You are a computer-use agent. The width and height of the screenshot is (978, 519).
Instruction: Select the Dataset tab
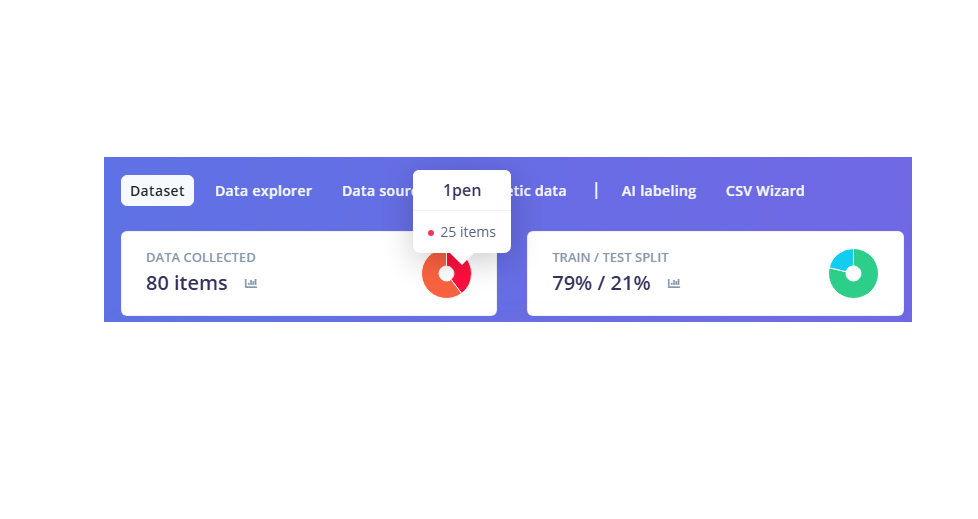pyautogui.click(x=157, y=191)
